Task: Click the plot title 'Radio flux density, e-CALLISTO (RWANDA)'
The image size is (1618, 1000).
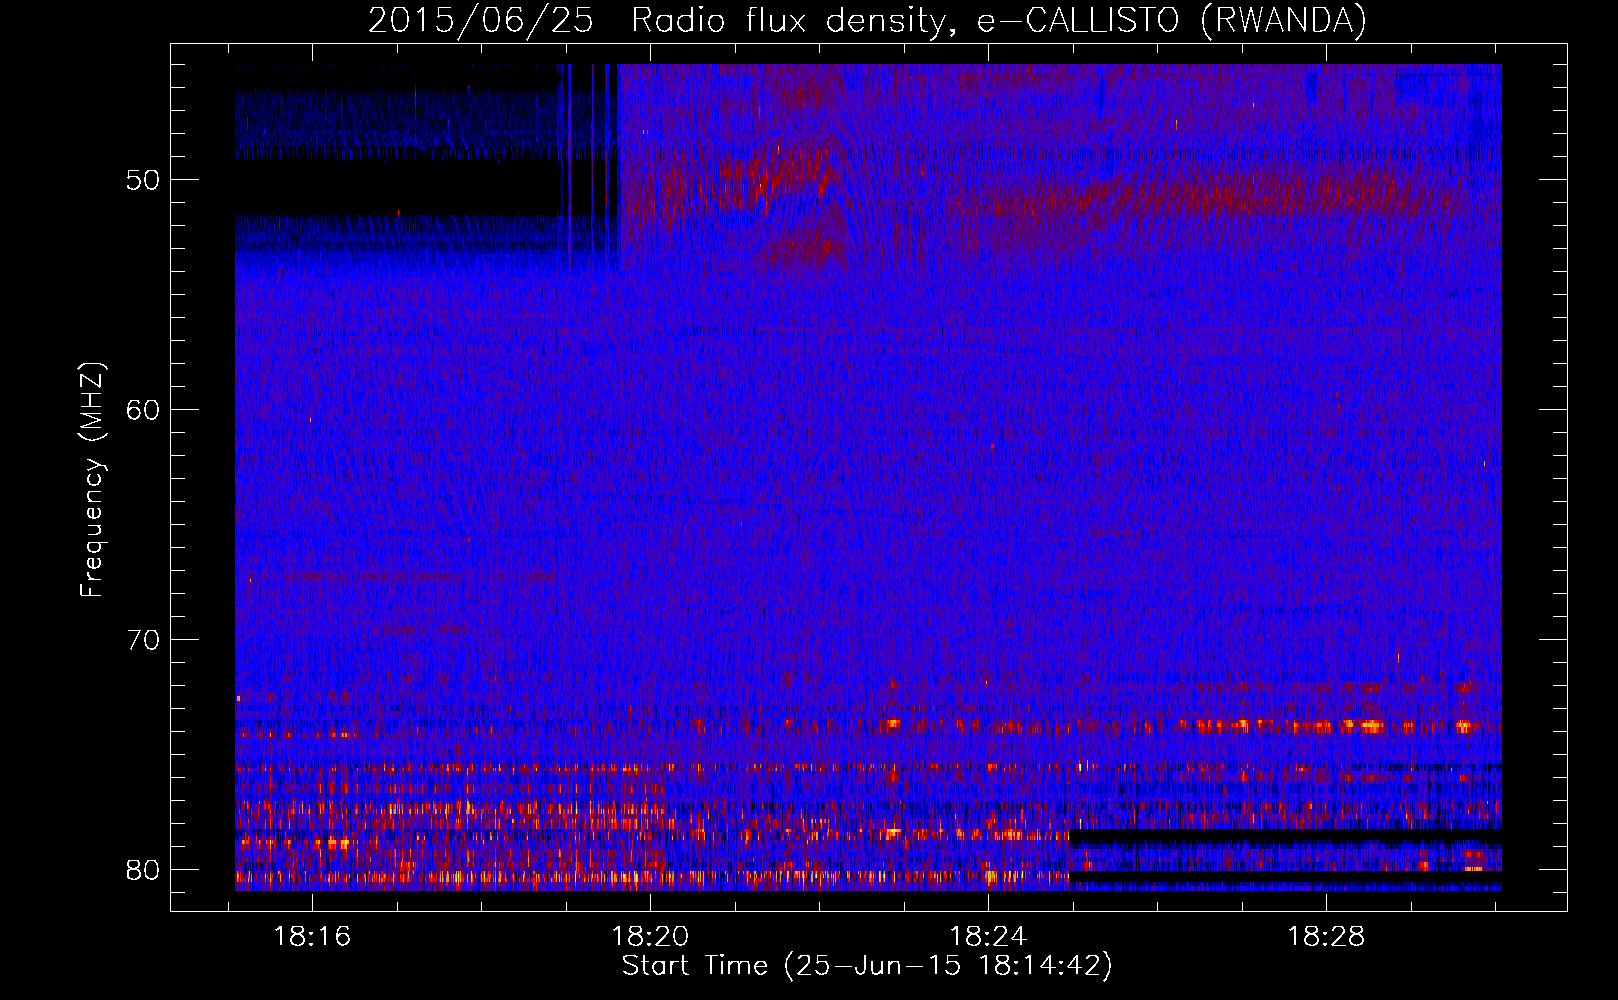Action: pyautogui.click(x=999, y=20)
